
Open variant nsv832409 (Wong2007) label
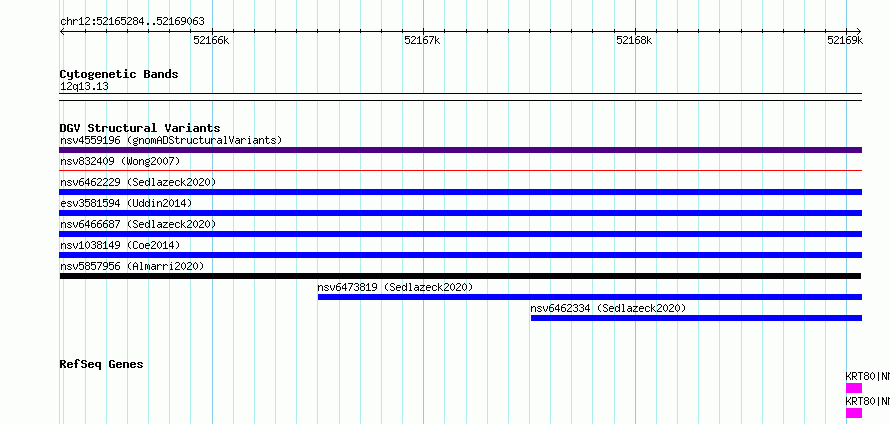(x=120, y=161)
